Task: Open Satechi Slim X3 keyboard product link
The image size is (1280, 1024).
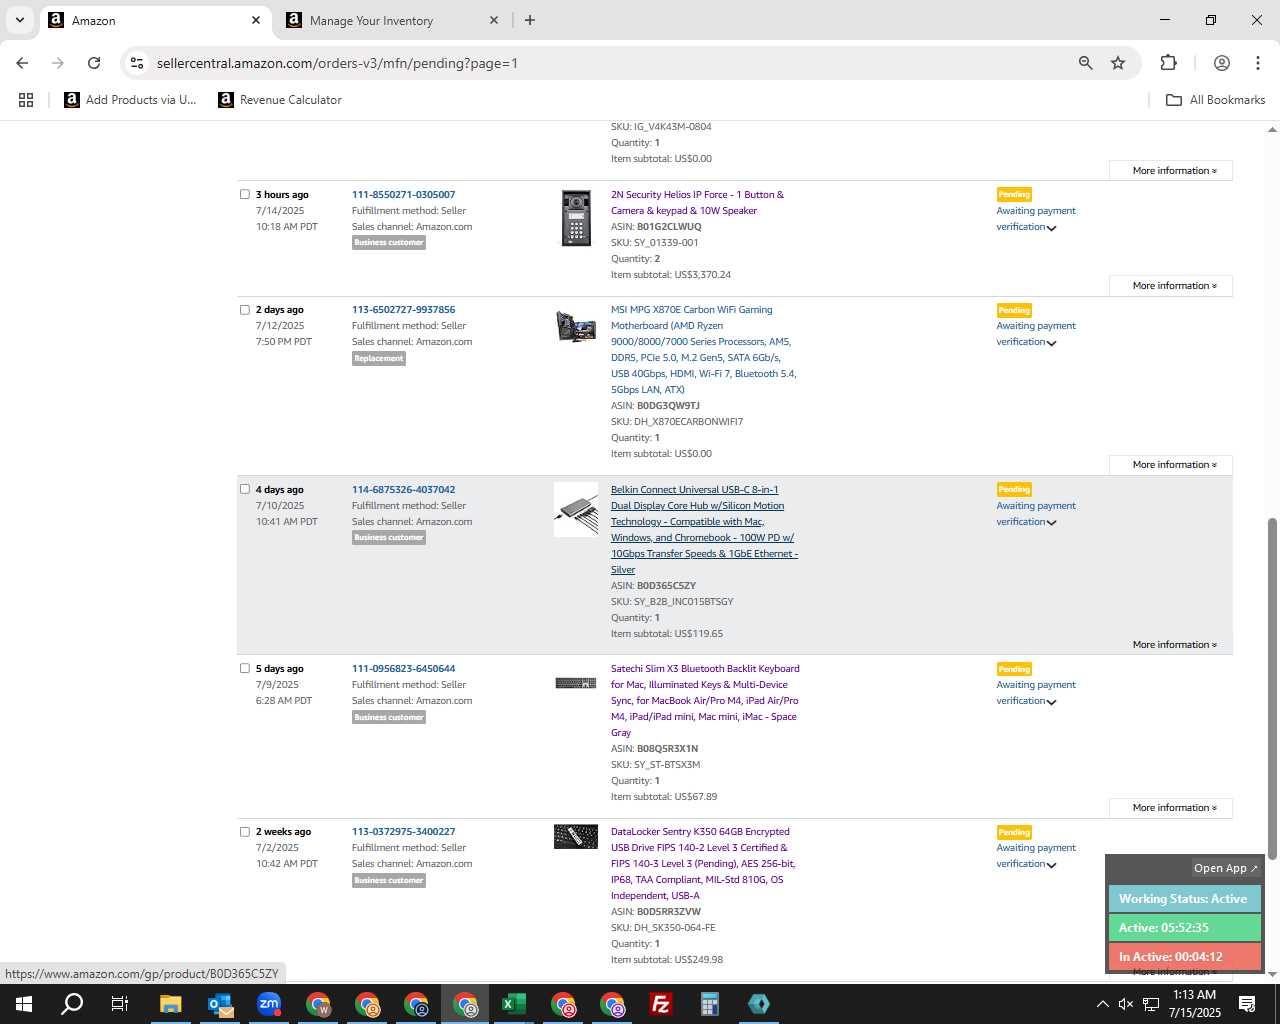Action: point(705,701)
